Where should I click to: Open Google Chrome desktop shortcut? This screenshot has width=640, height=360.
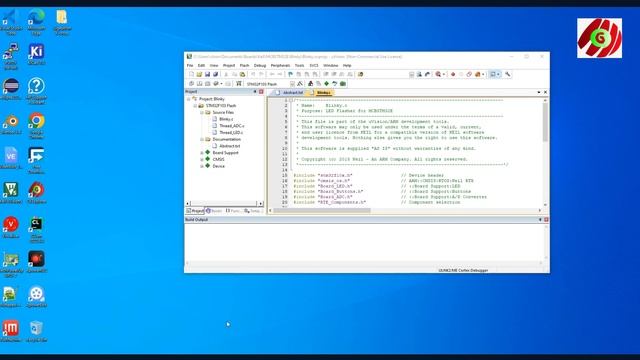point(36,126)
